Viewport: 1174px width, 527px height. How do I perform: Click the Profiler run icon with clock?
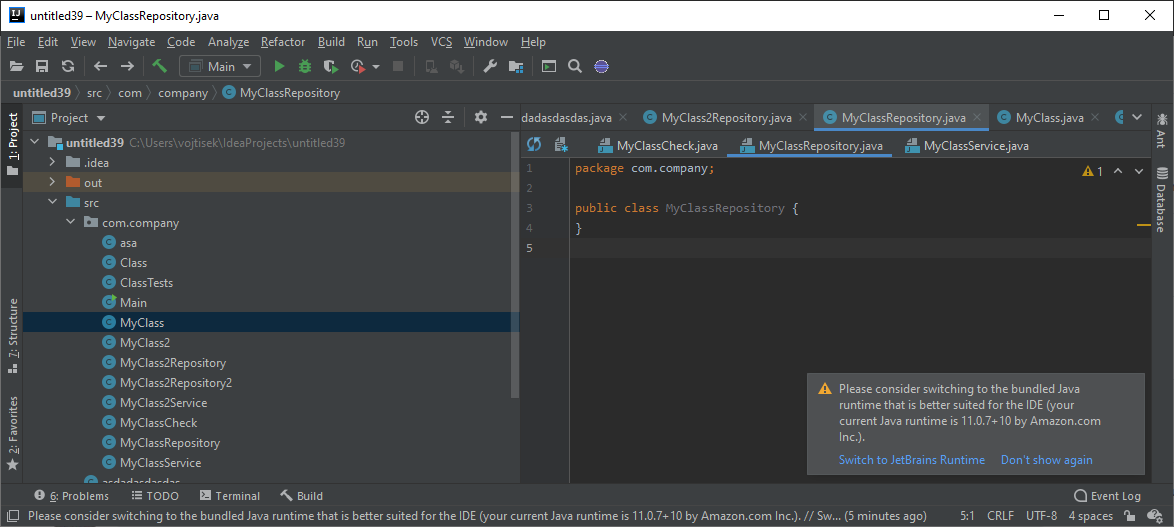point(358,67)
